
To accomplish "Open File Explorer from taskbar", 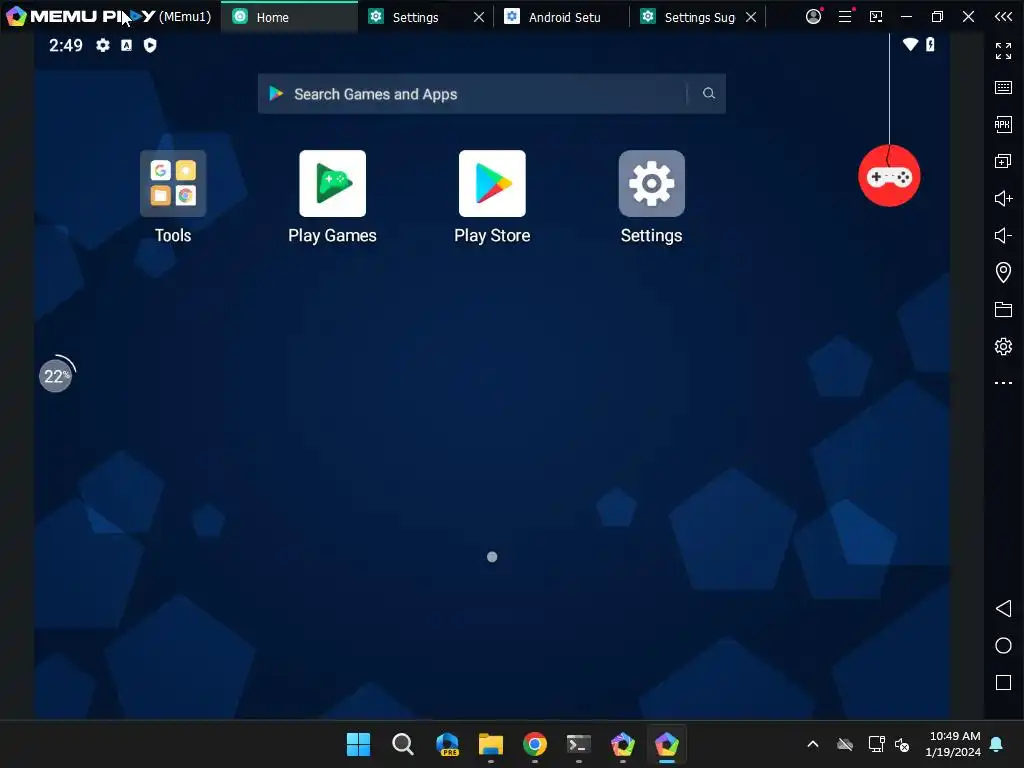I will [x=491, y=744].
